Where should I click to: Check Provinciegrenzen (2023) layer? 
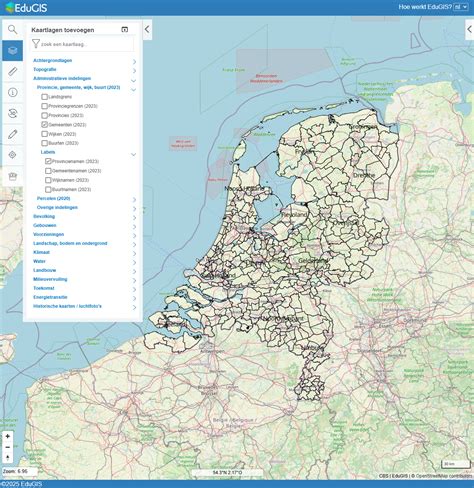44,106
